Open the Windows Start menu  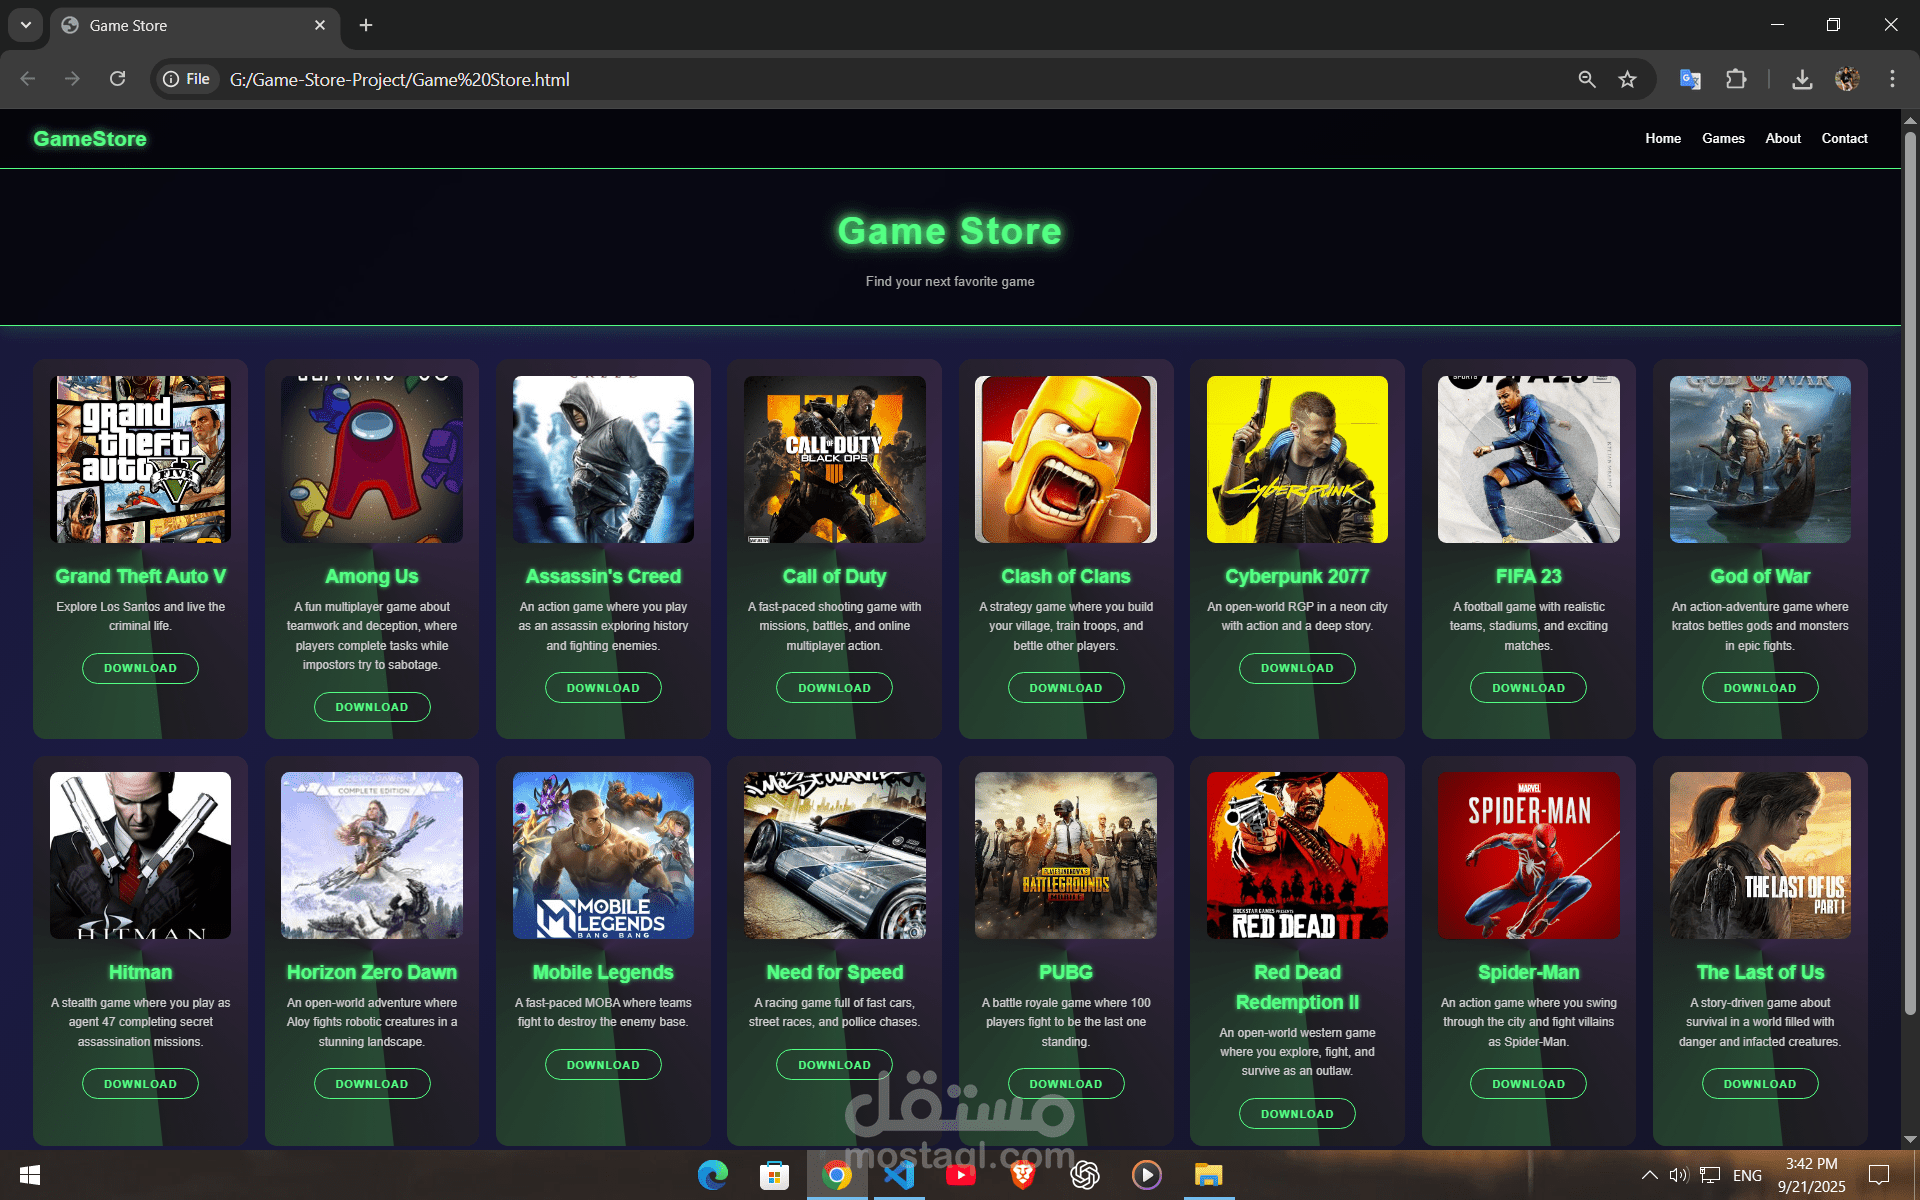(30, 1175)
